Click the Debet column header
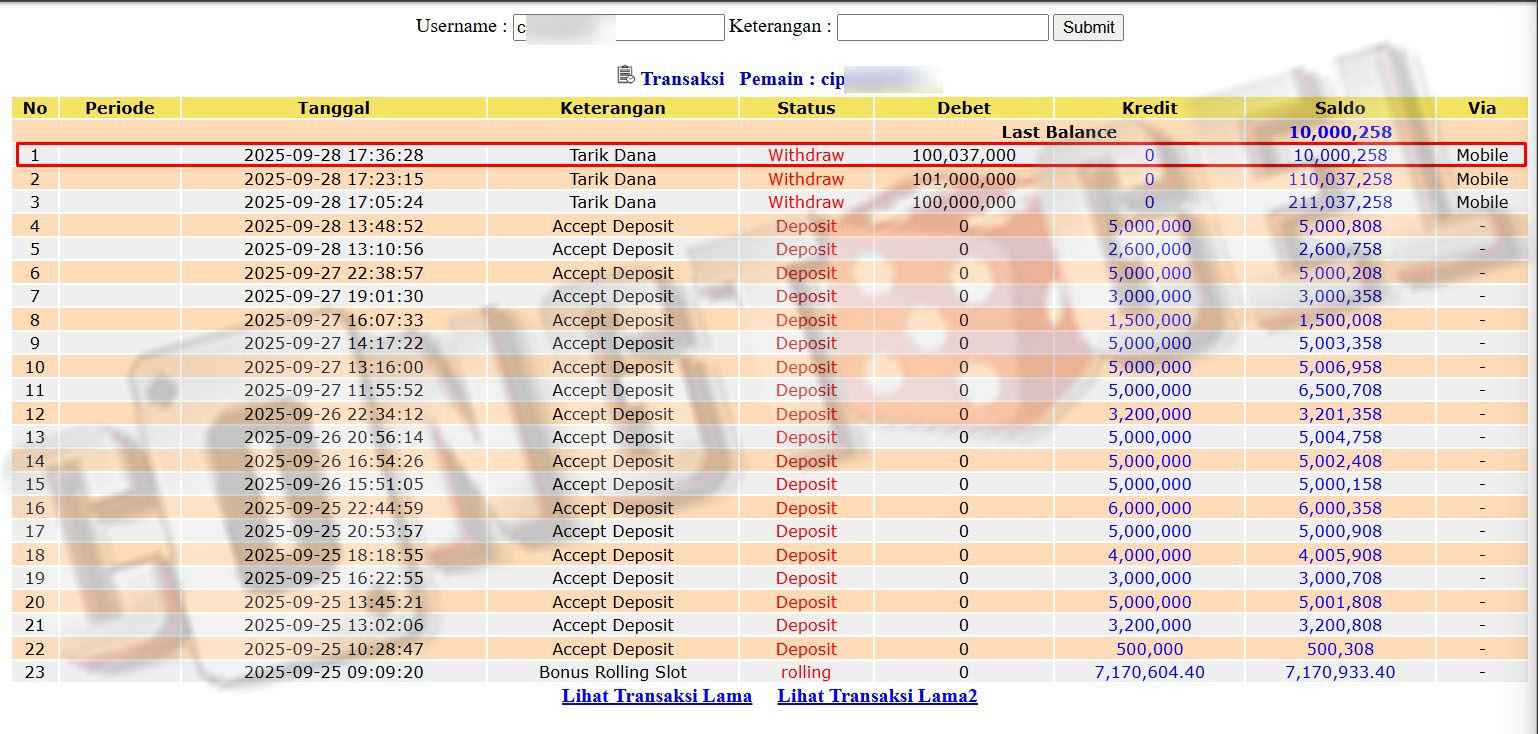This screenshot has height=734, width=1538. [x=963, y=108]
